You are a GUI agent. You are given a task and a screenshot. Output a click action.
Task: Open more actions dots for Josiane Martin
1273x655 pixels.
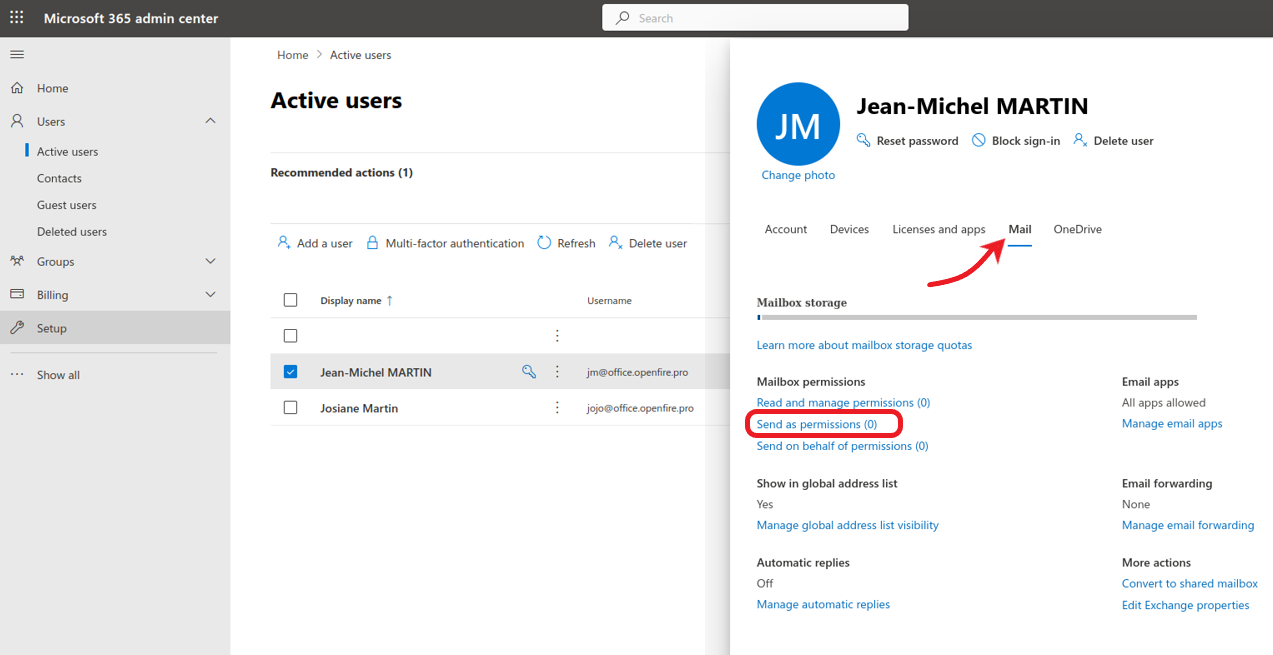click(x=557, y=408)
